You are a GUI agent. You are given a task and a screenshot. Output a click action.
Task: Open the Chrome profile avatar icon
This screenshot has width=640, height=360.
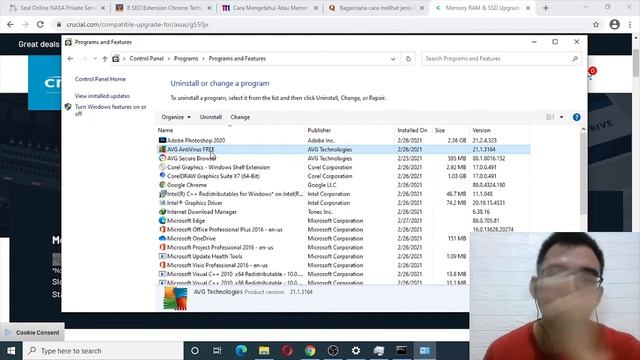(x=614, y=24)
